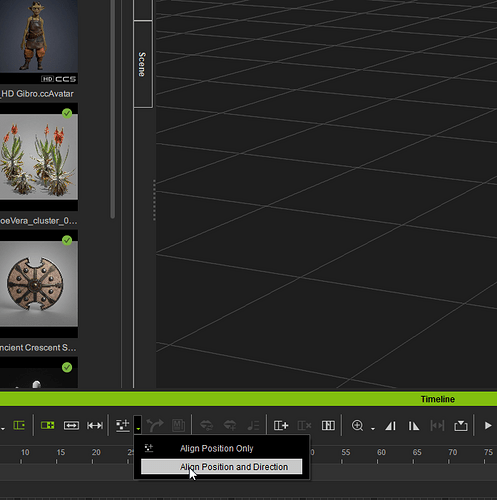
Task: Click the 'oeVera_cluster_0...' file name
Action: (39, 221)
